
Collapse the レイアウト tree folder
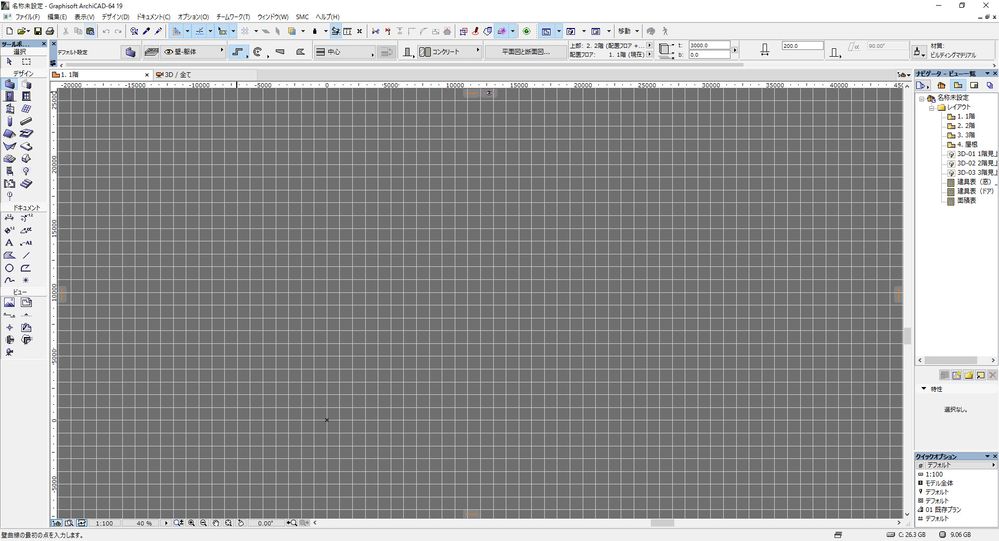click(x=931, y=108)
